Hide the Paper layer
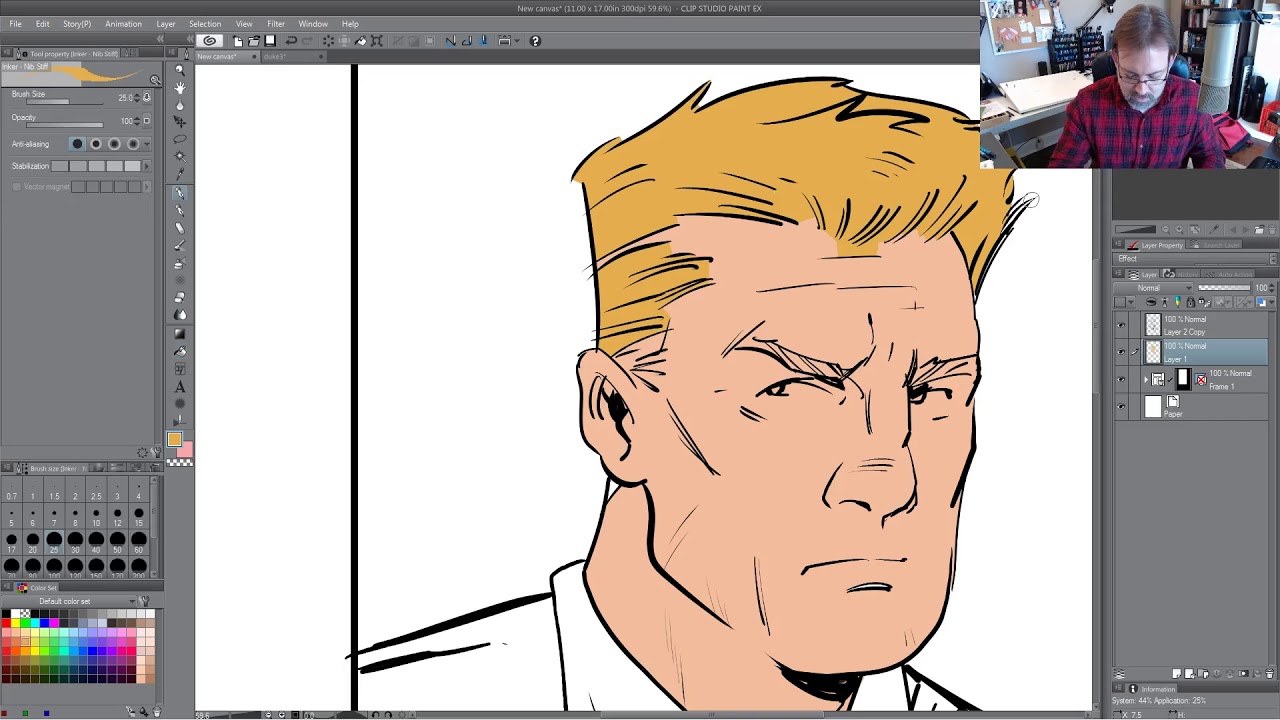 tap(1121, 406)
